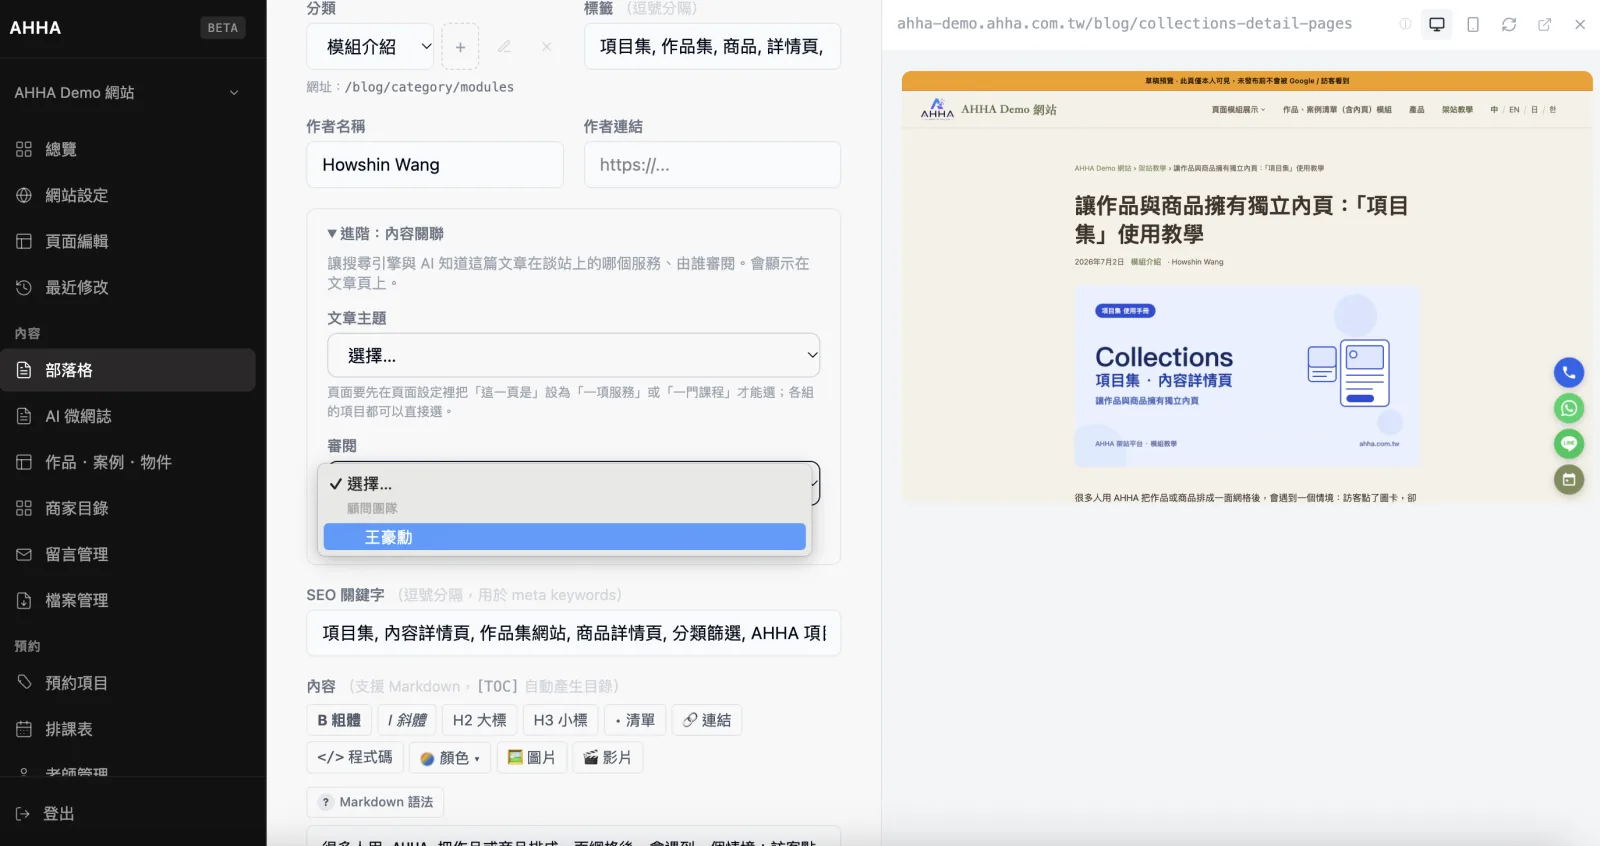Insert H2 大標 heading
The height and width of the screenshot is (846, 1600).
pyautogui.click(x=479, y=720)
